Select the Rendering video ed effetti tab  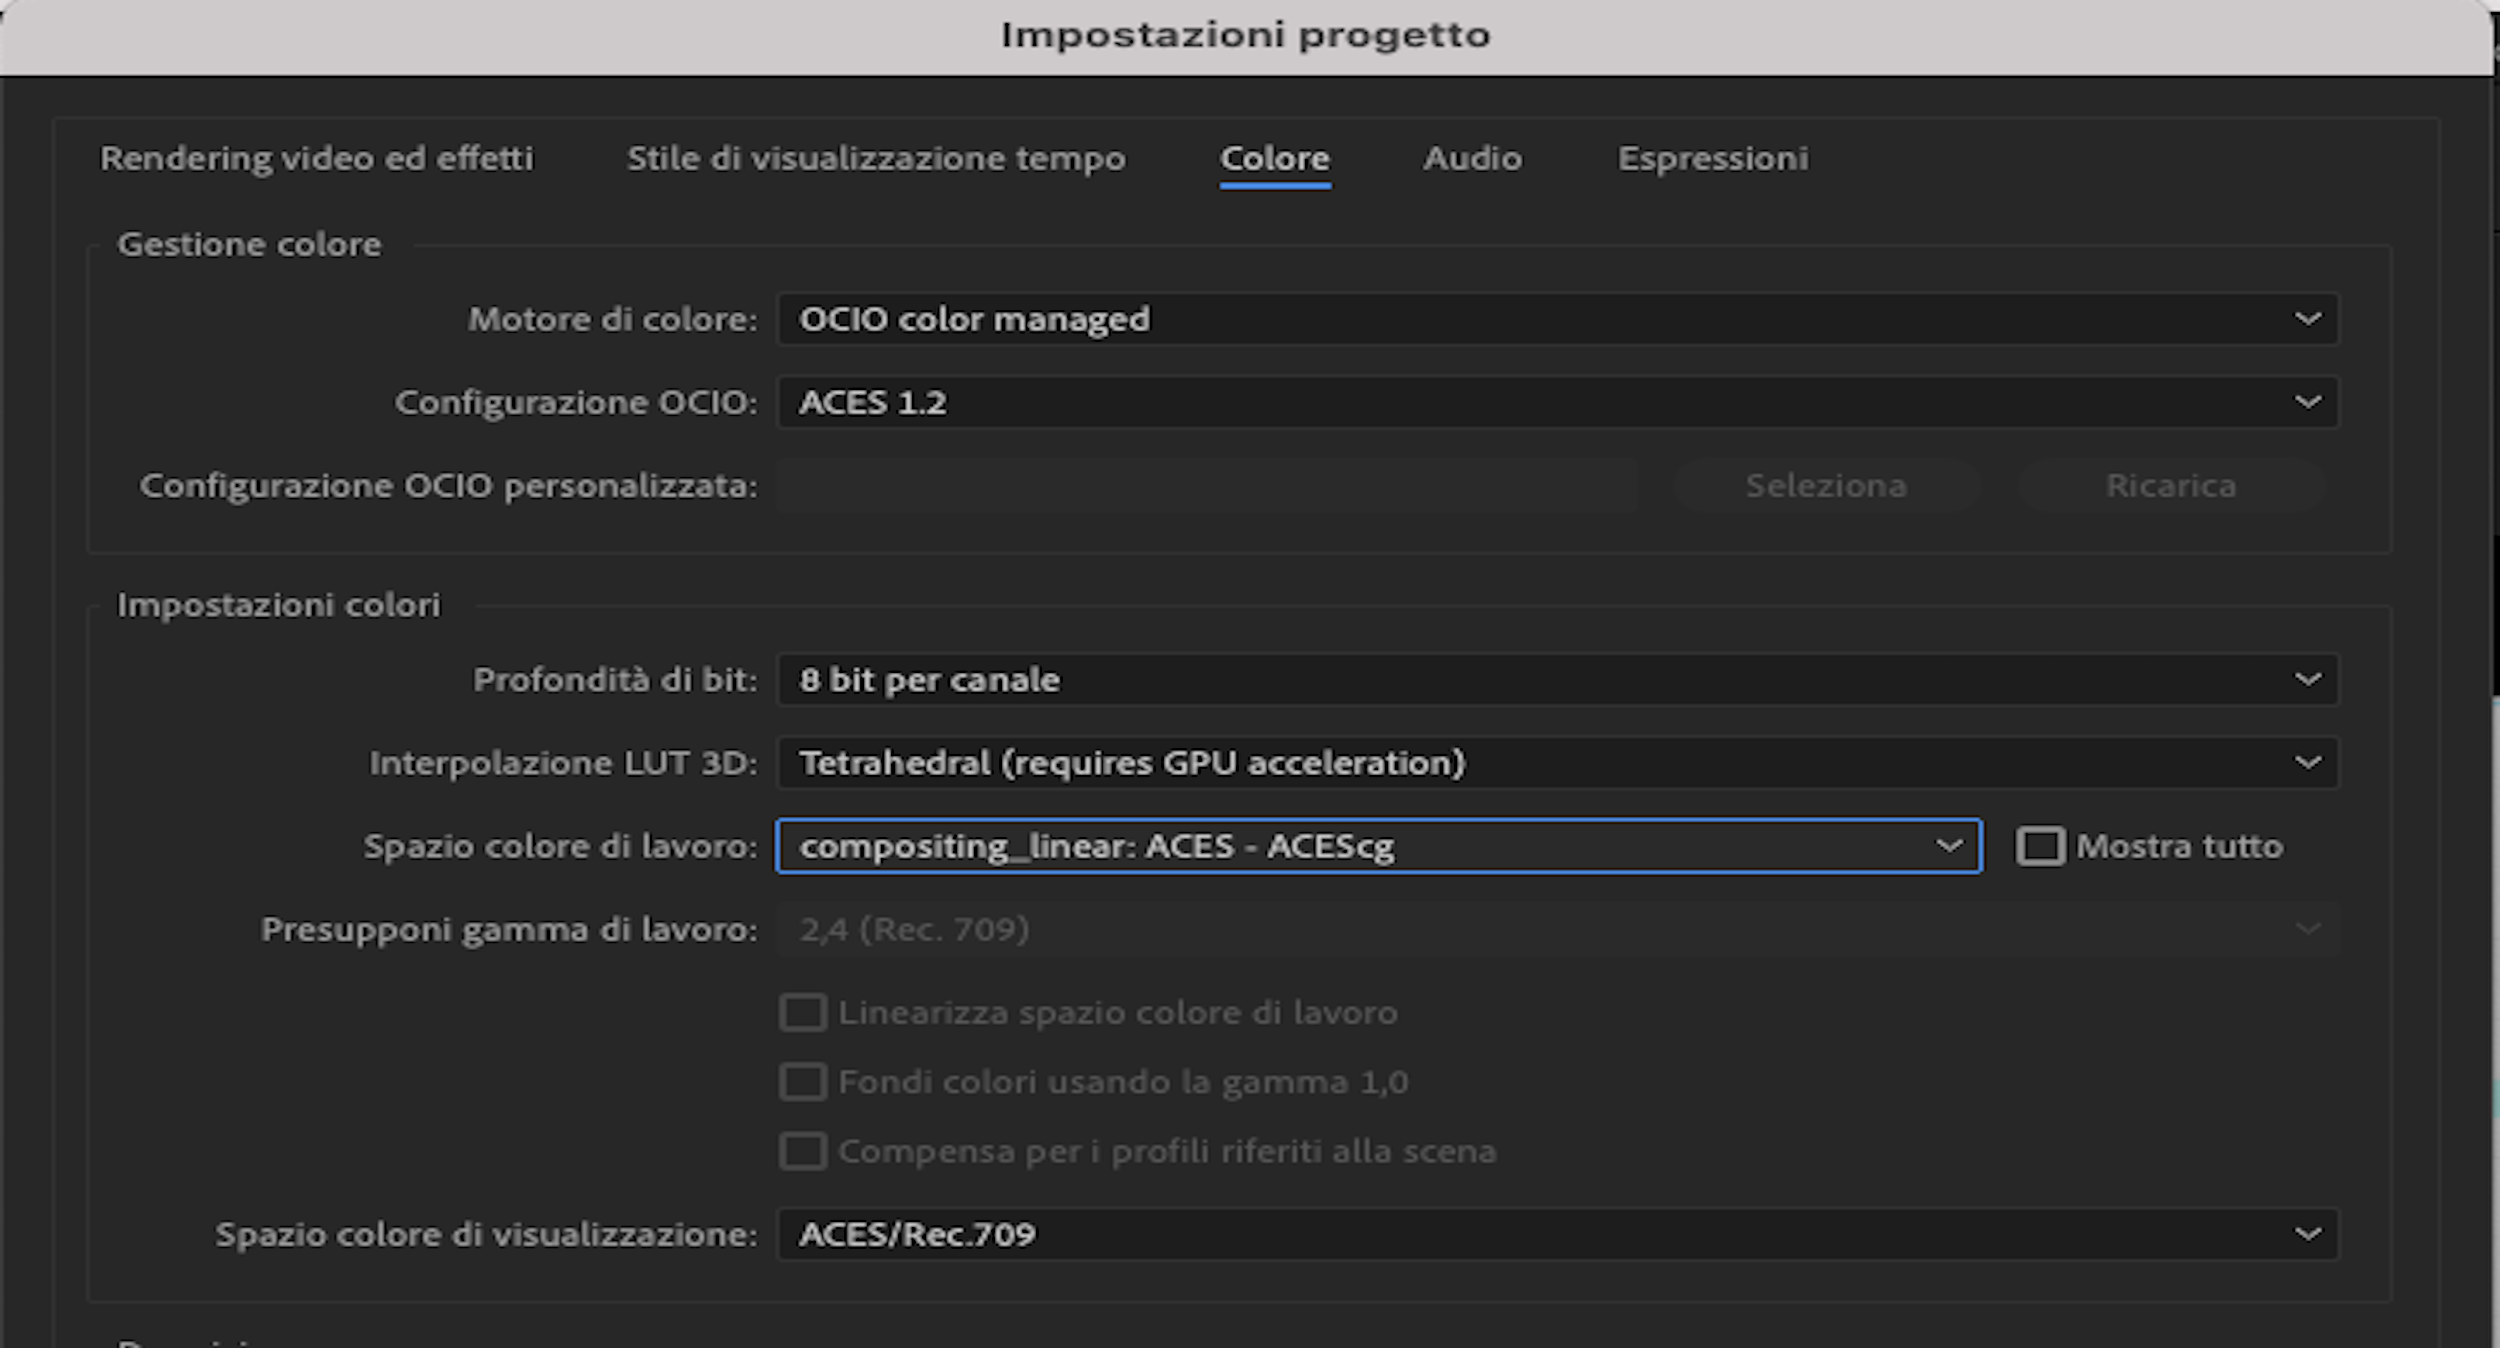[x=317, y=158]
